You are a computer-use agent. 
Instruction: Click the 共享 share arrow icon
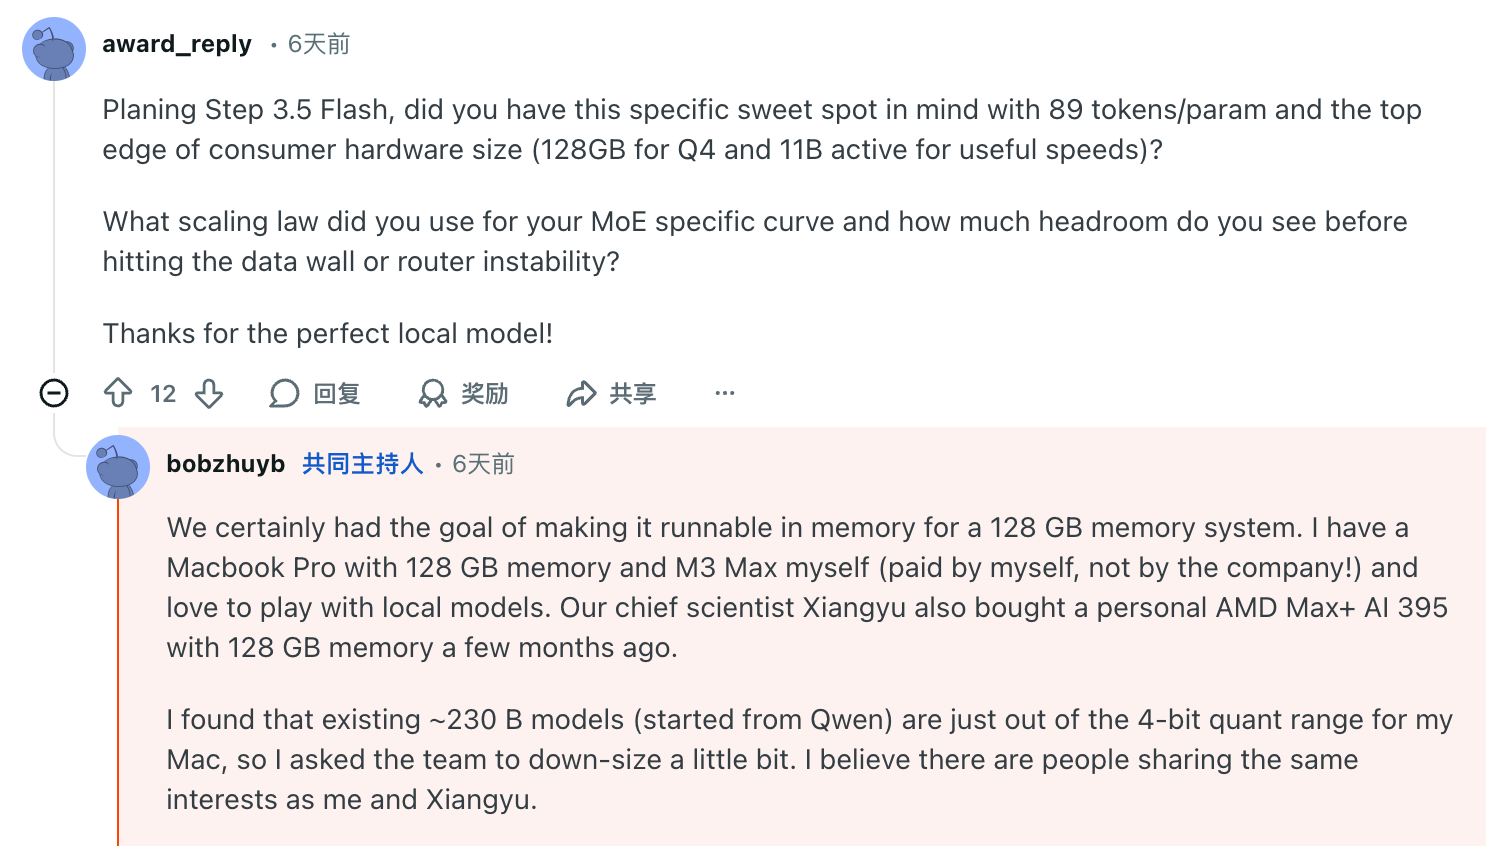(x=580, y=393)
